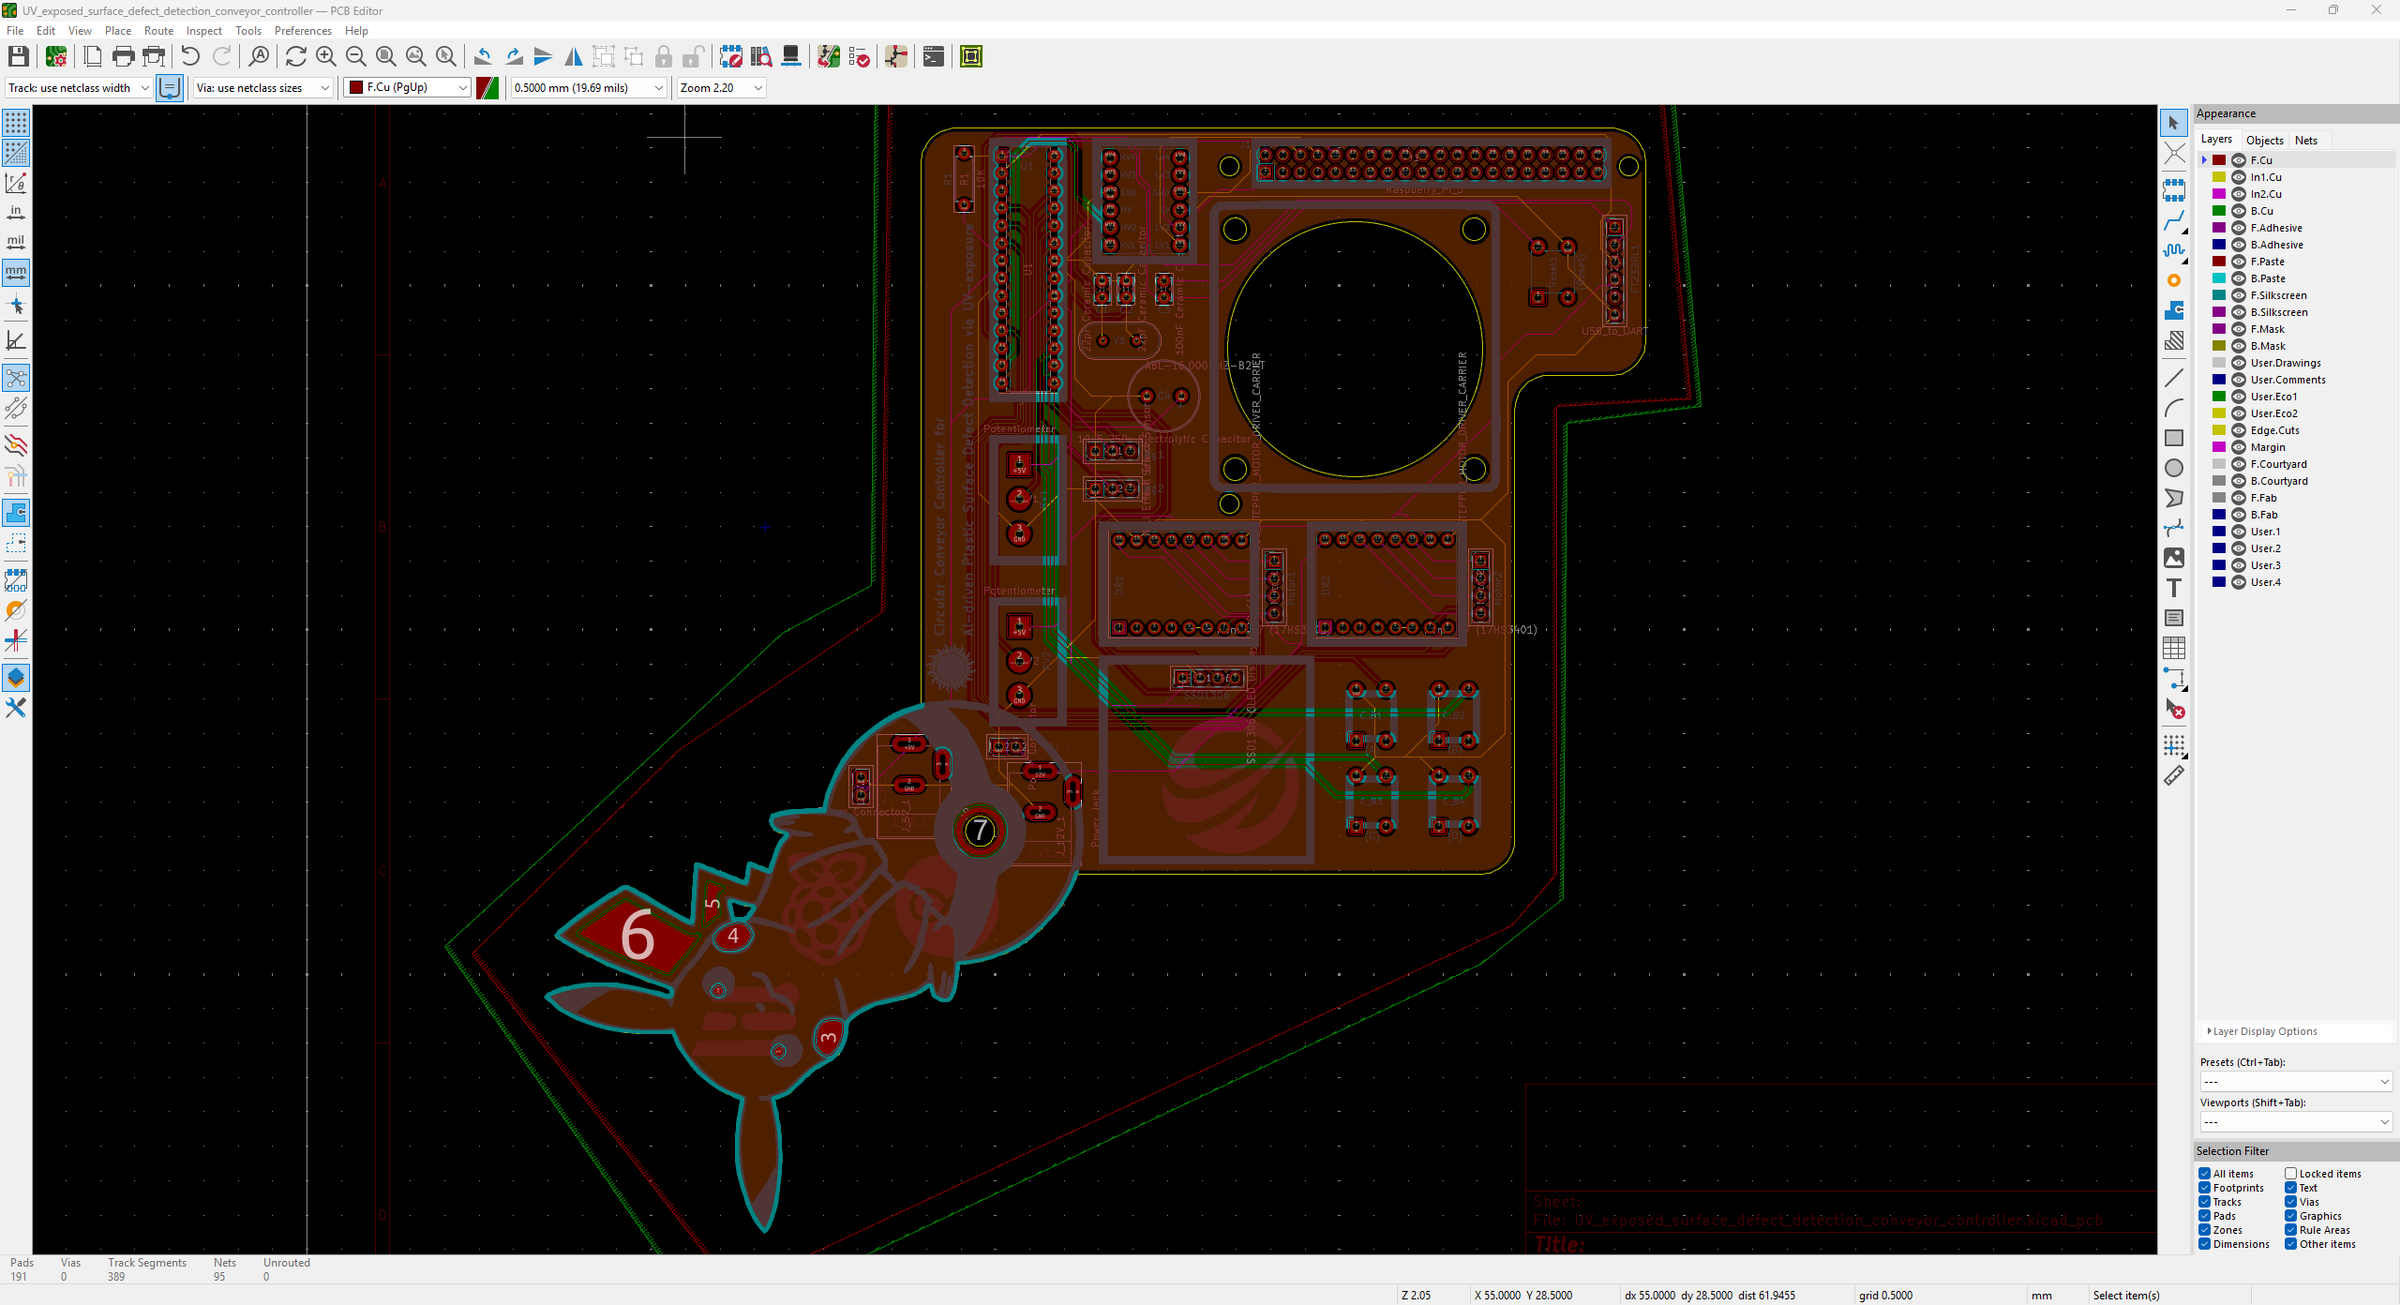The image size is (2400, 1305).
Task: Open the Inspect menu
Action: (204, 31)
